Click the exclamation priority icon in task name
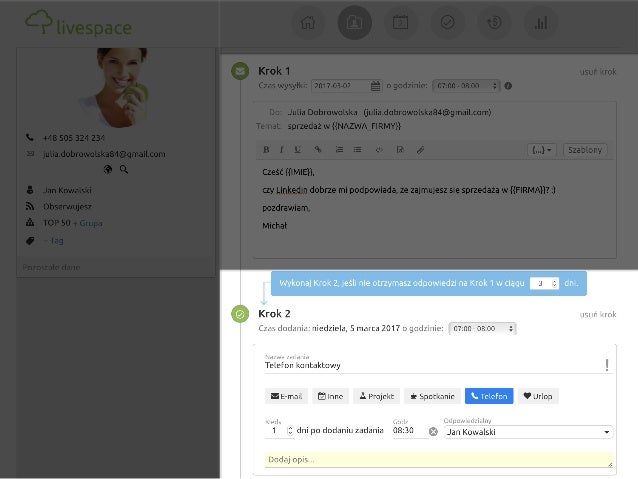 [607, 365]
